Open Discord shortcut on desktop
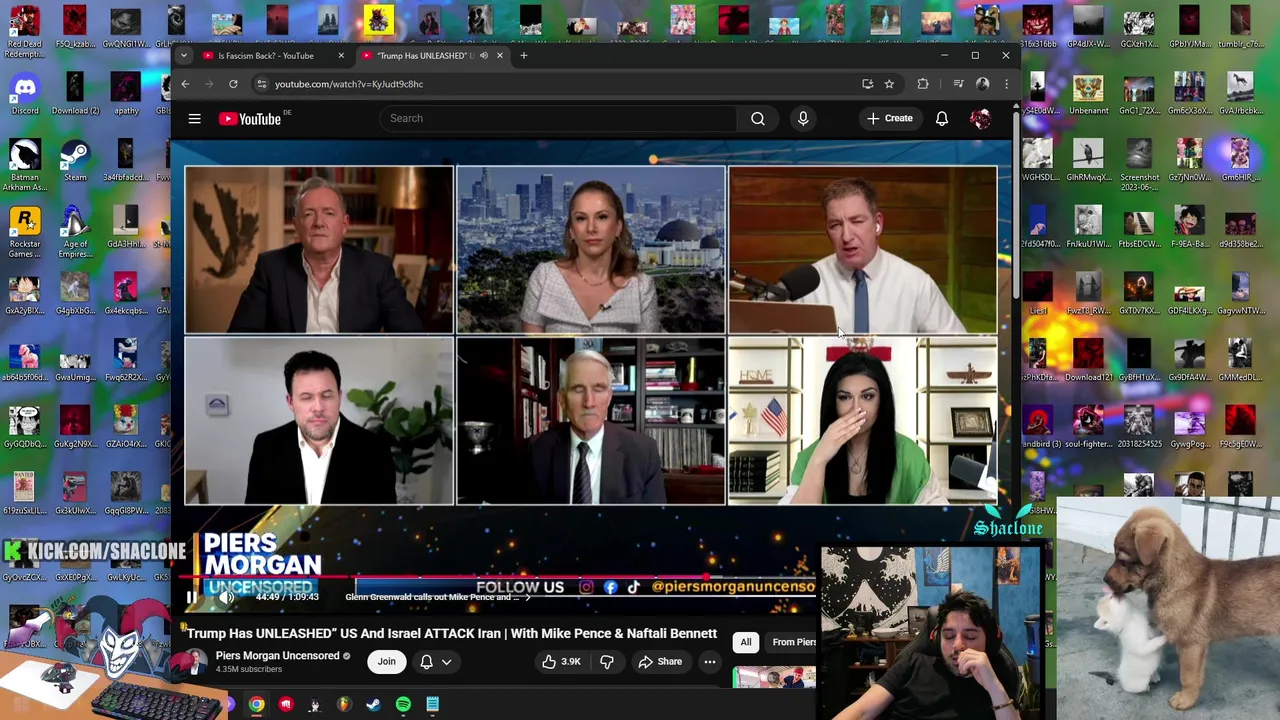This screenshot has height=720, width=1280. click(x=24, y=95)
